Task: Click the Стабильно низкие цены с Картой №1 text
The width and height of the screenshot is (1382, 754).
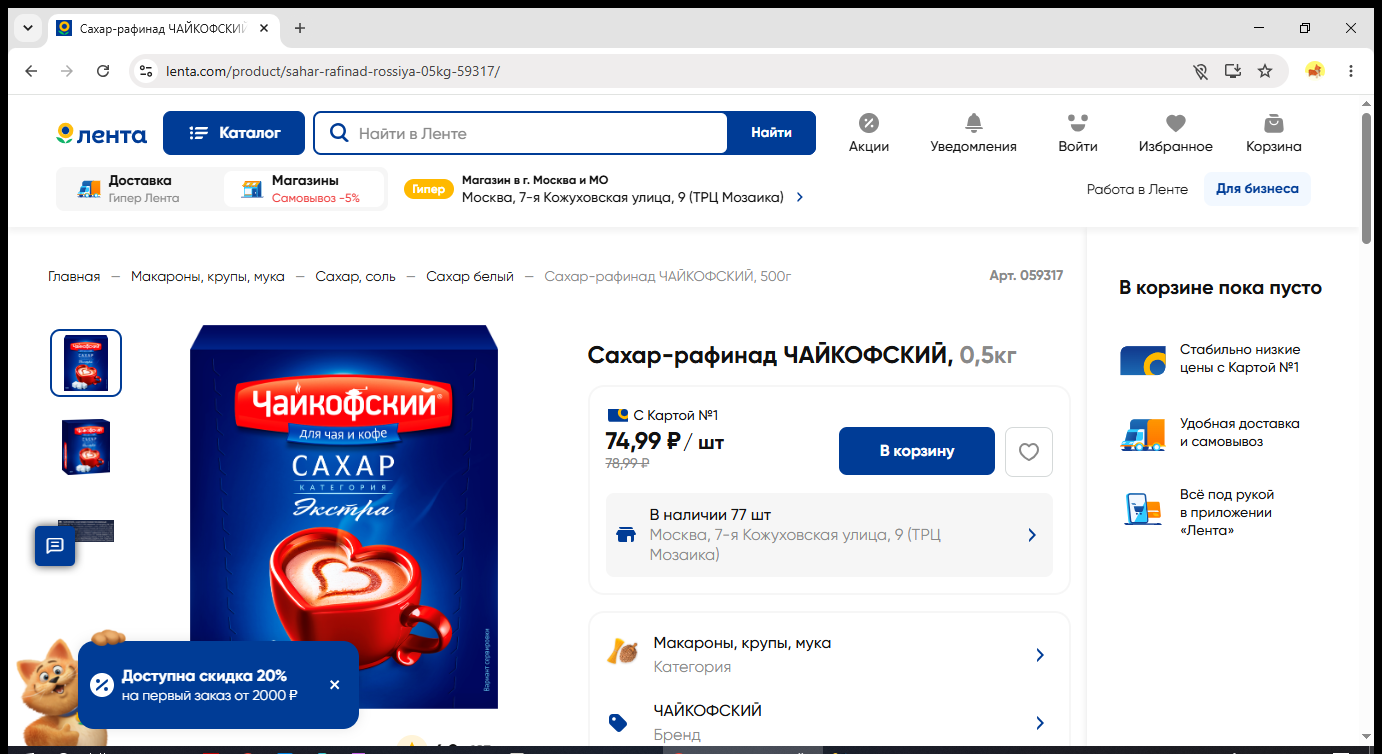Action: [x=1240, y=359]
